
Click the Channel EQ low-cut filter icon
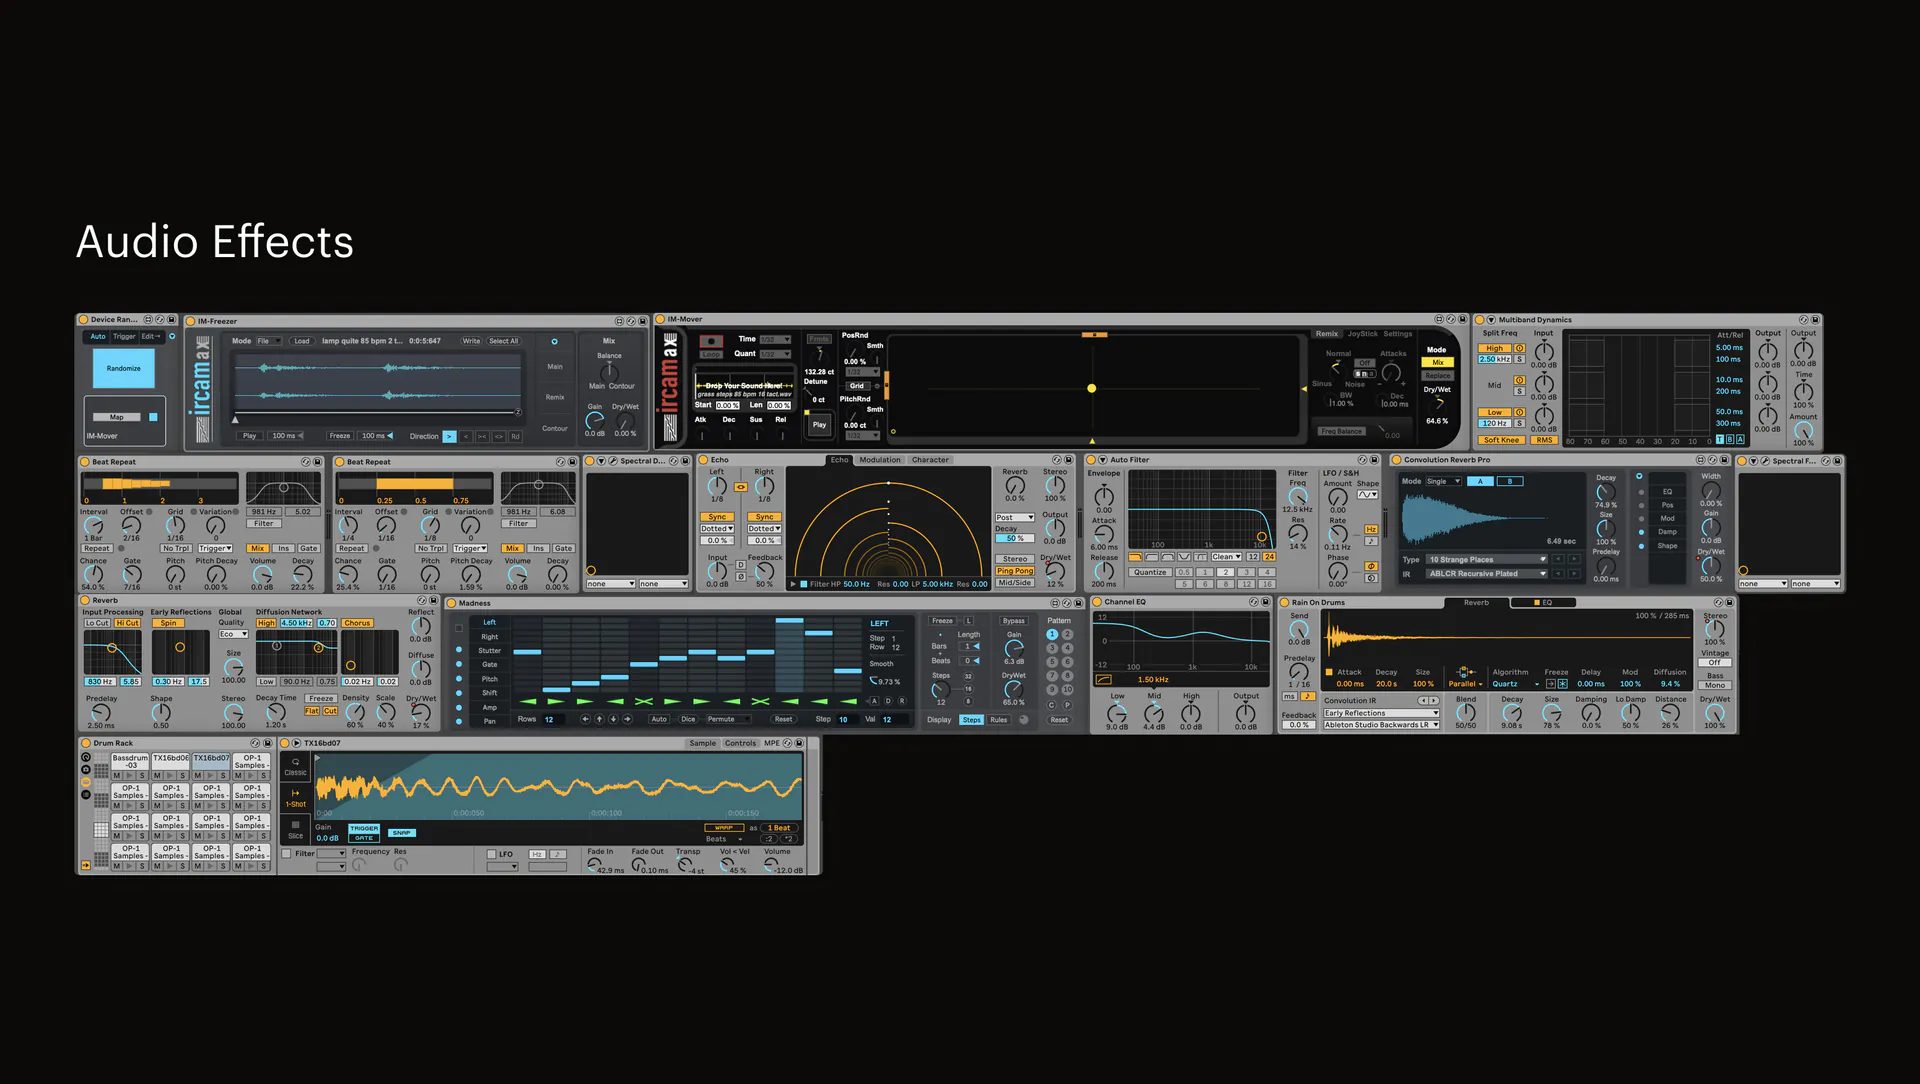pyautogui.click(x=1104, y=680)
